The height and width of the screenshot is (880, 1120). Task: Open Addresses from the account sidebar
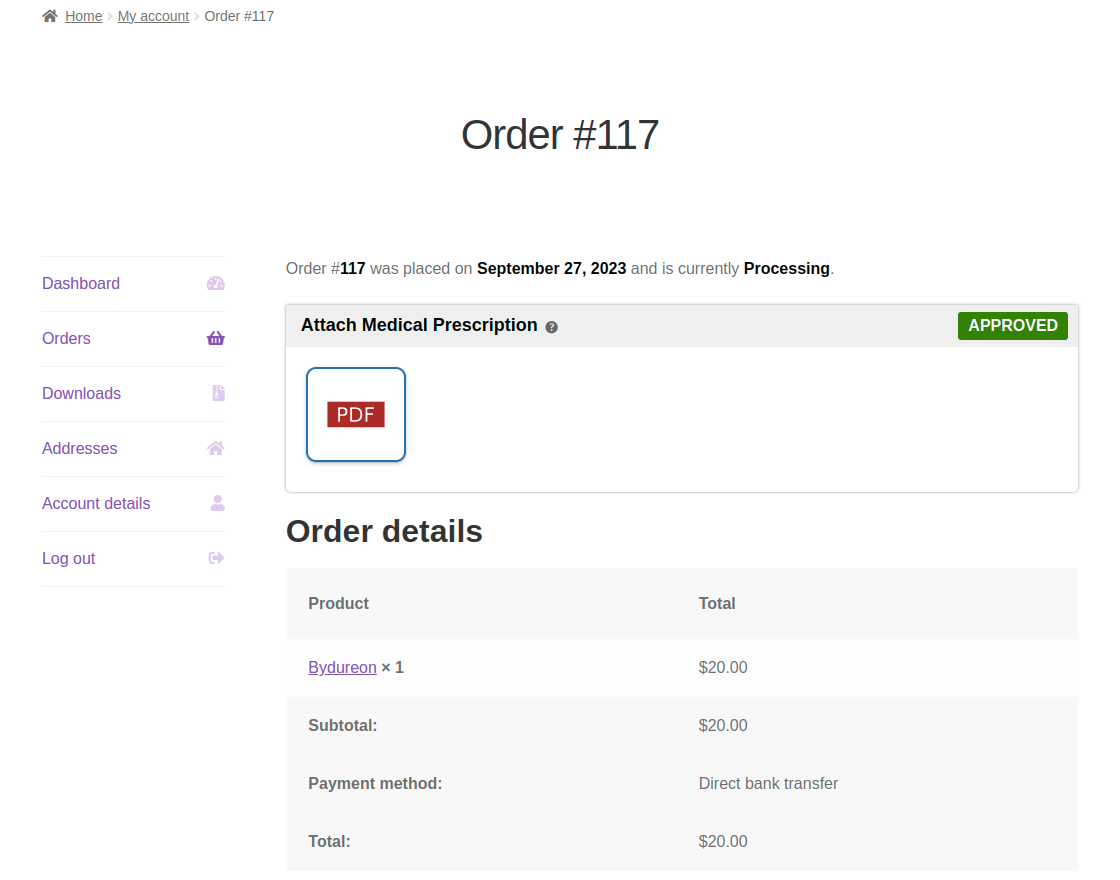coord(79,448)
